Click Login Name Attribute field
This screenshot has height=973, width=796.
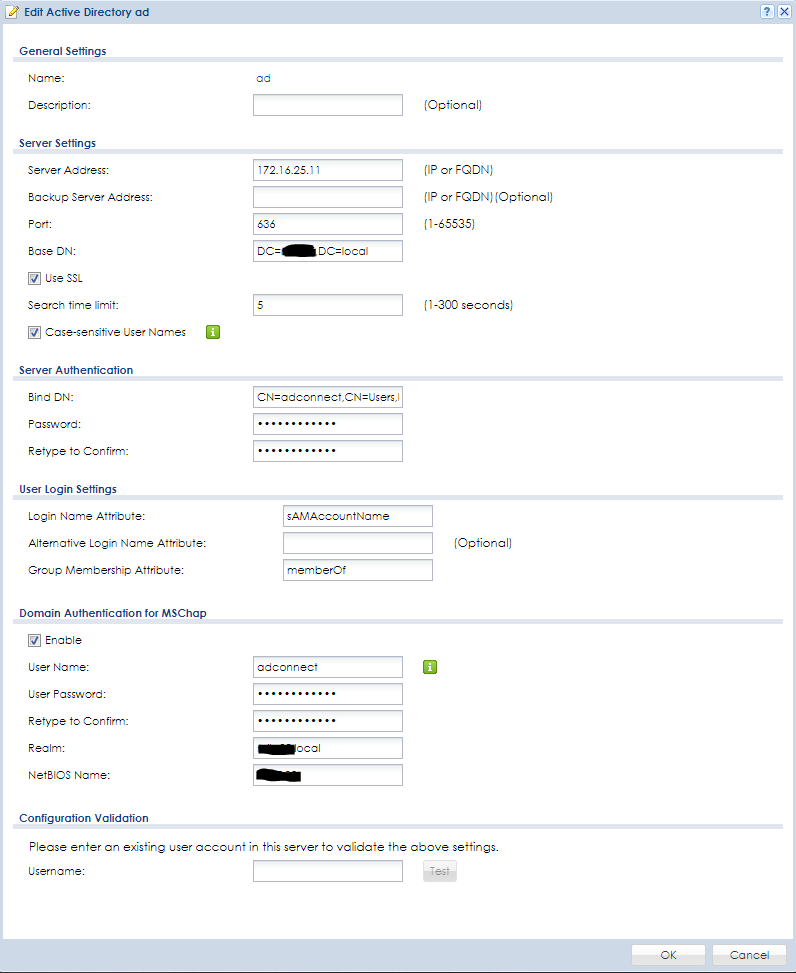click(x=358, y=516)
